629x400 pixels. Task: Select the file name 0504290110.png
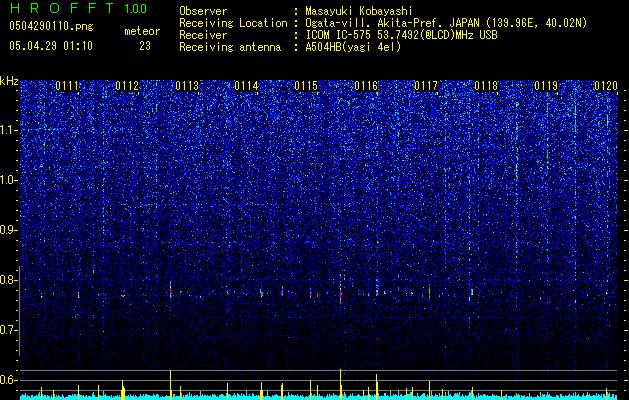51,27
